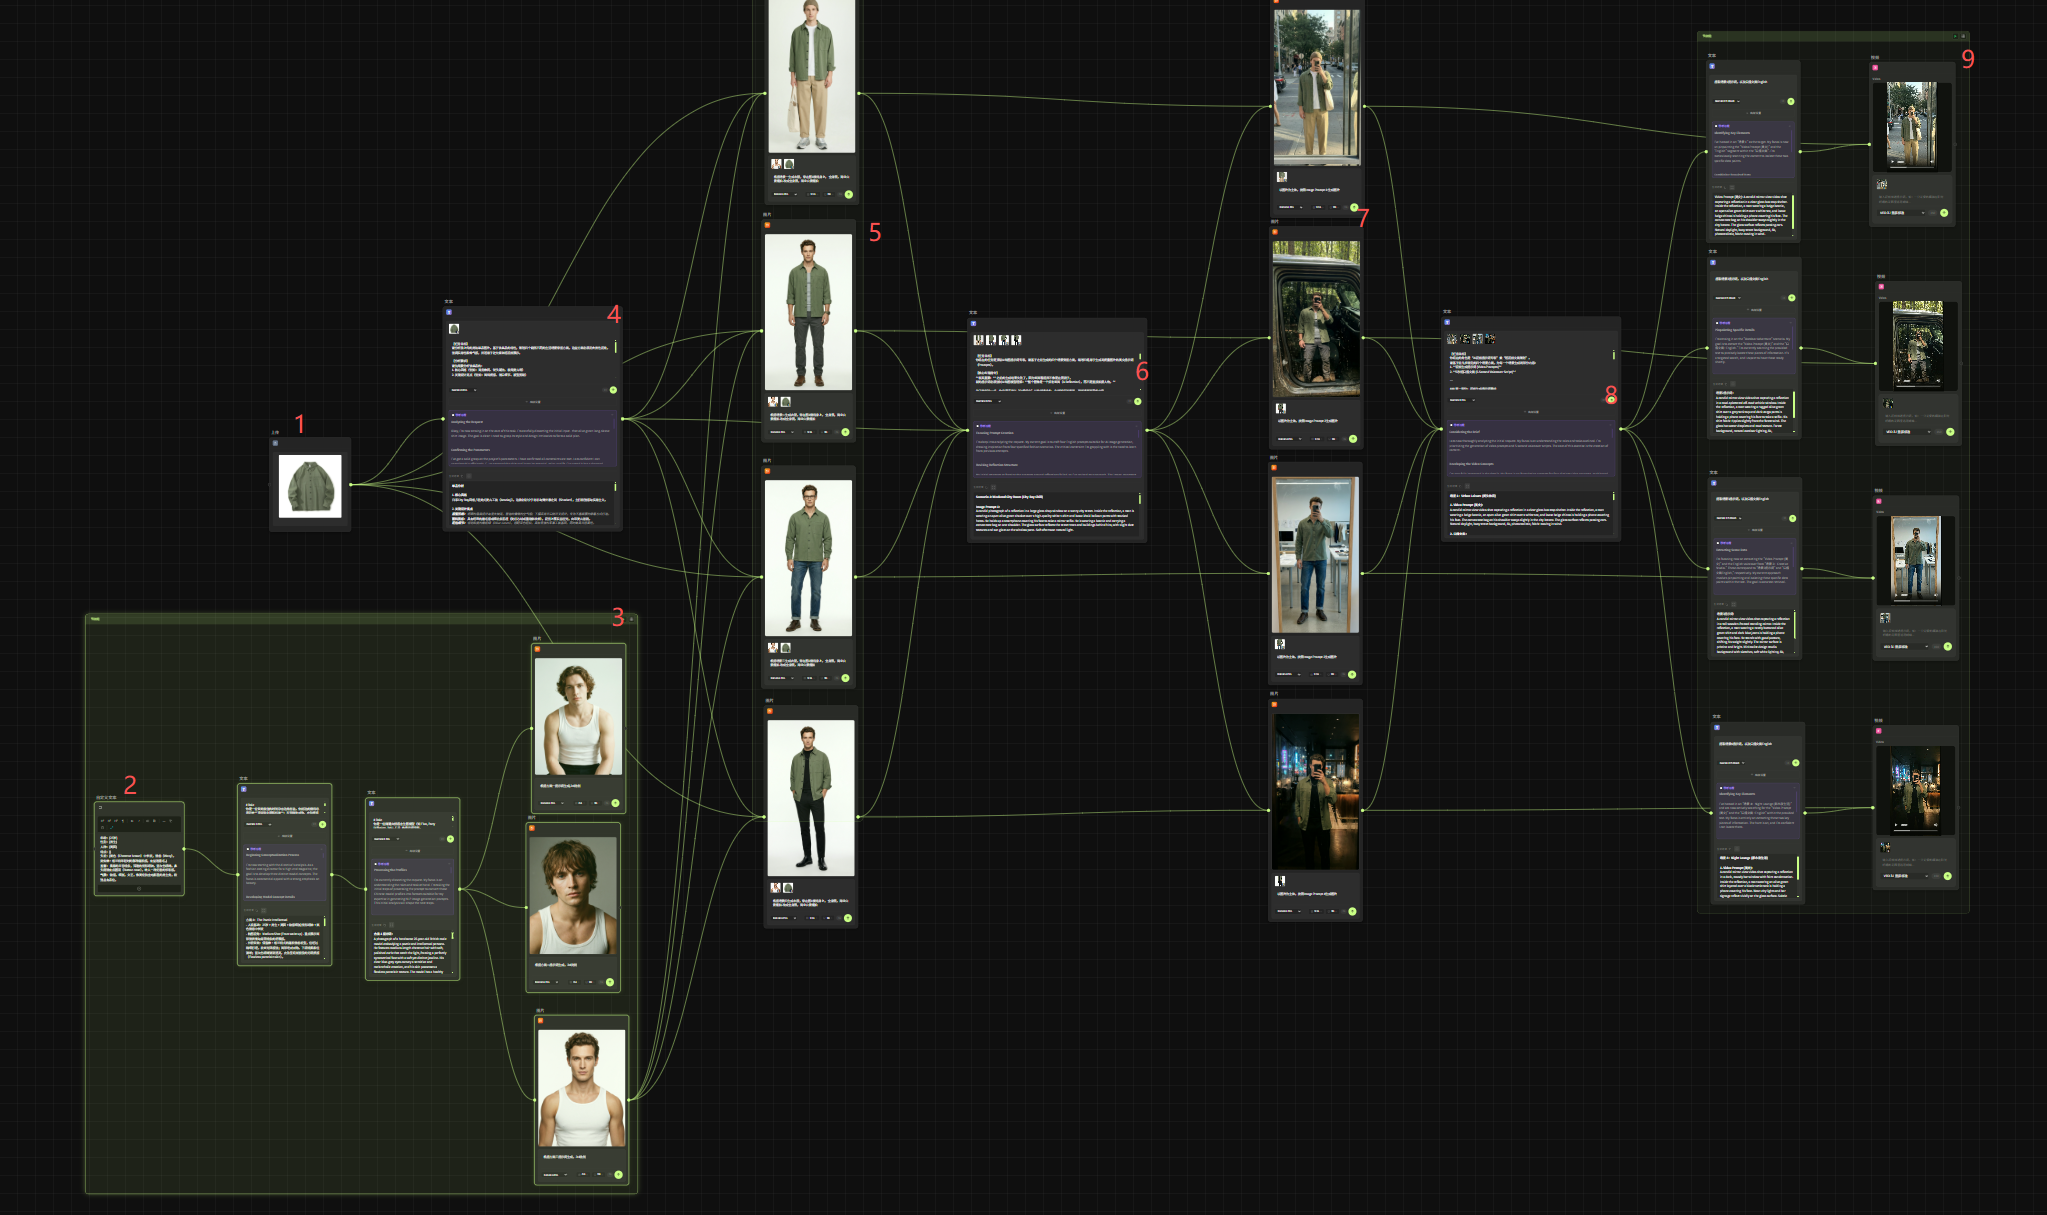Toggle small switch beside node 4 run button

click(x=605, y=390)
